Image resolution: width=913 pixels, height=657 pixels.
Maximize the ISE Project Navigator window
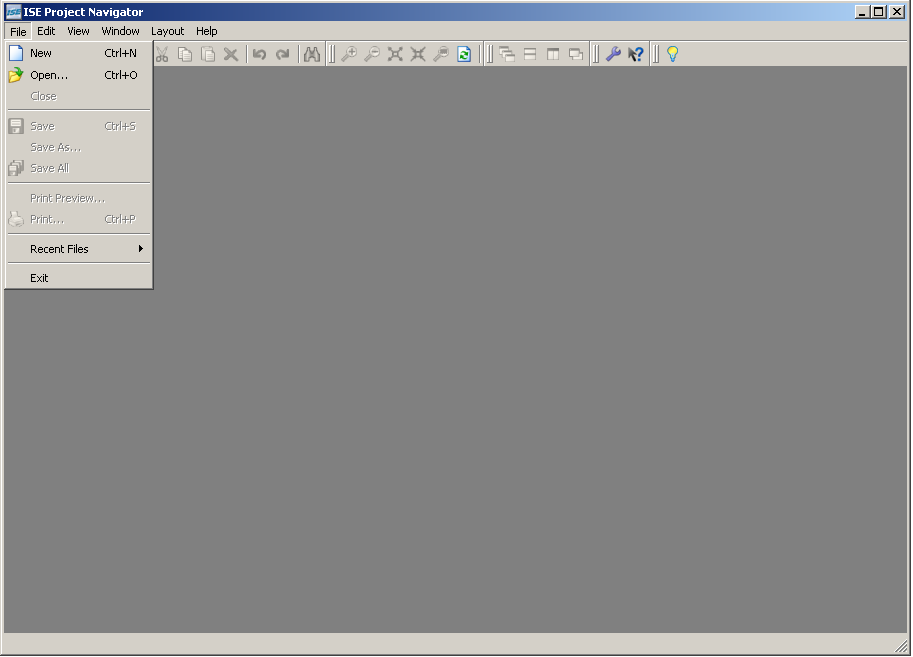coord(879,12)
